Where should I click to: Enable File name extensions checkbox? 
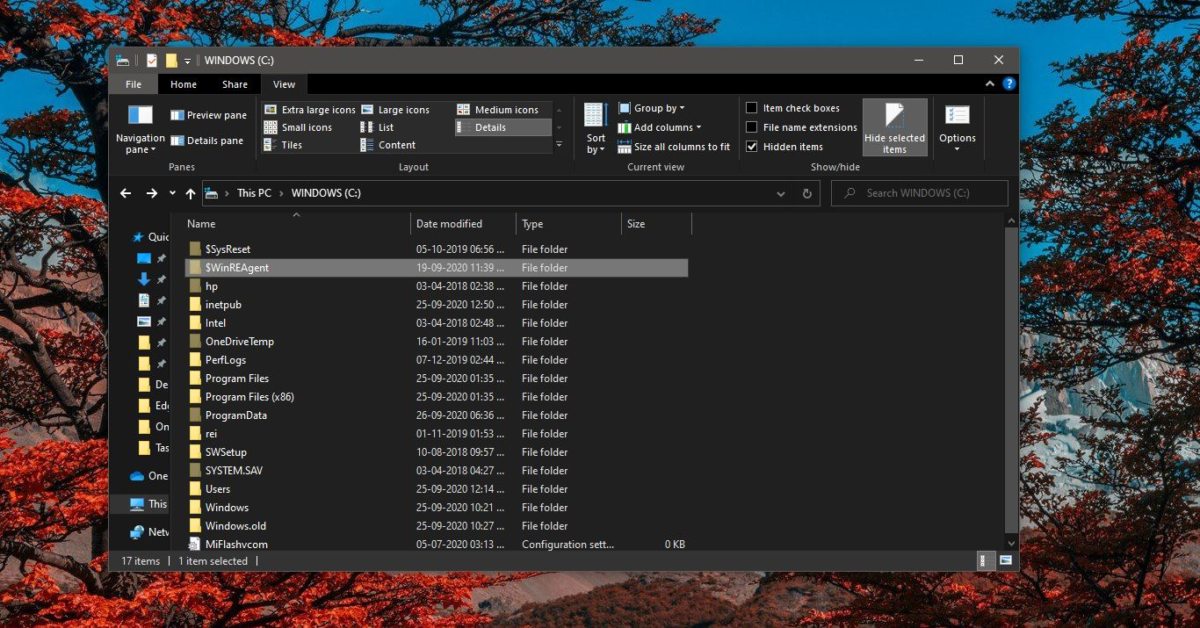click(752, 127)
